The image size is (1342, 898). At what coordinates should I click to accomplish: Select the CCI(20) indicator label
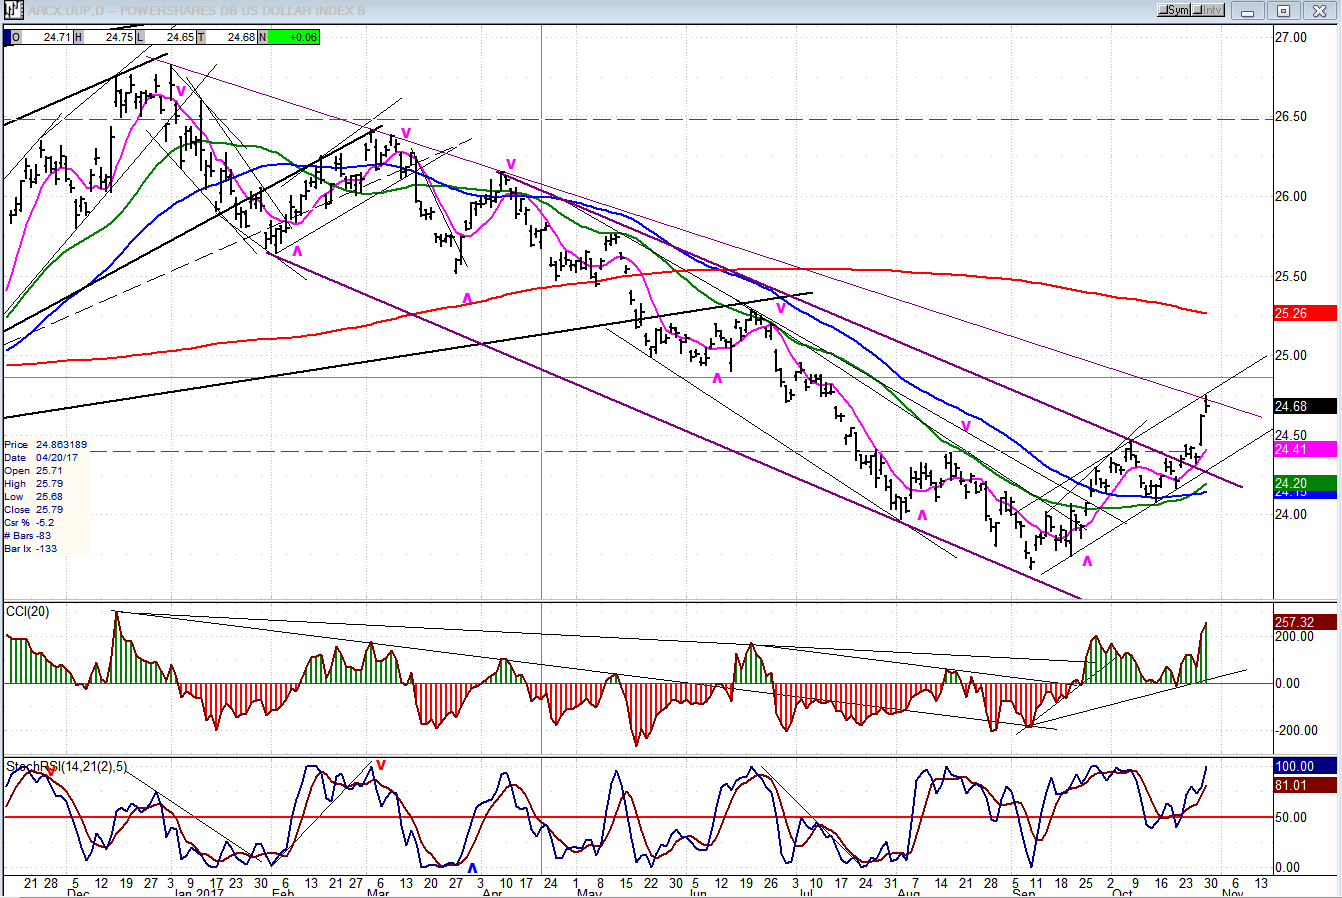(28, 611)
